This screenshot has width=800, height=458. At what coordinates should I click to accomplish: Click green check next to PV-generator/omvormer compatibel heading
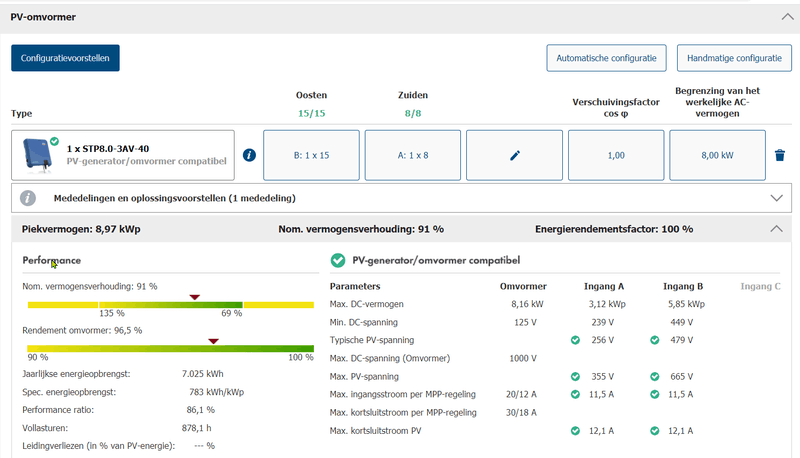tap(338, 261)
